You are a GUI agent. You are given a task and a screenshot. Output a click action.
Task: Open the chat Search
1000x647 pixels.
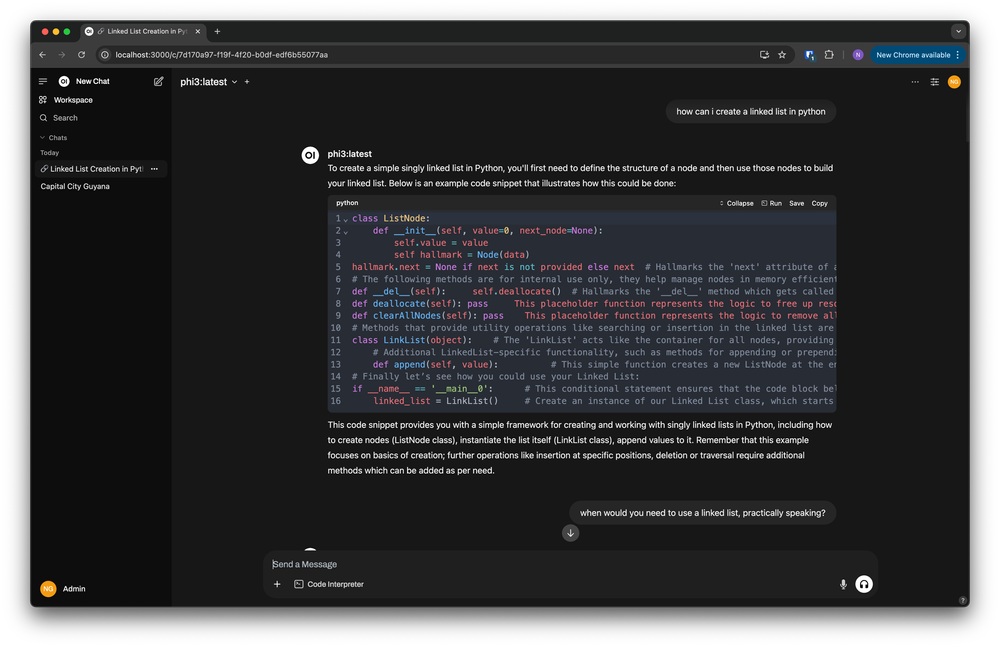coord(62,118)
